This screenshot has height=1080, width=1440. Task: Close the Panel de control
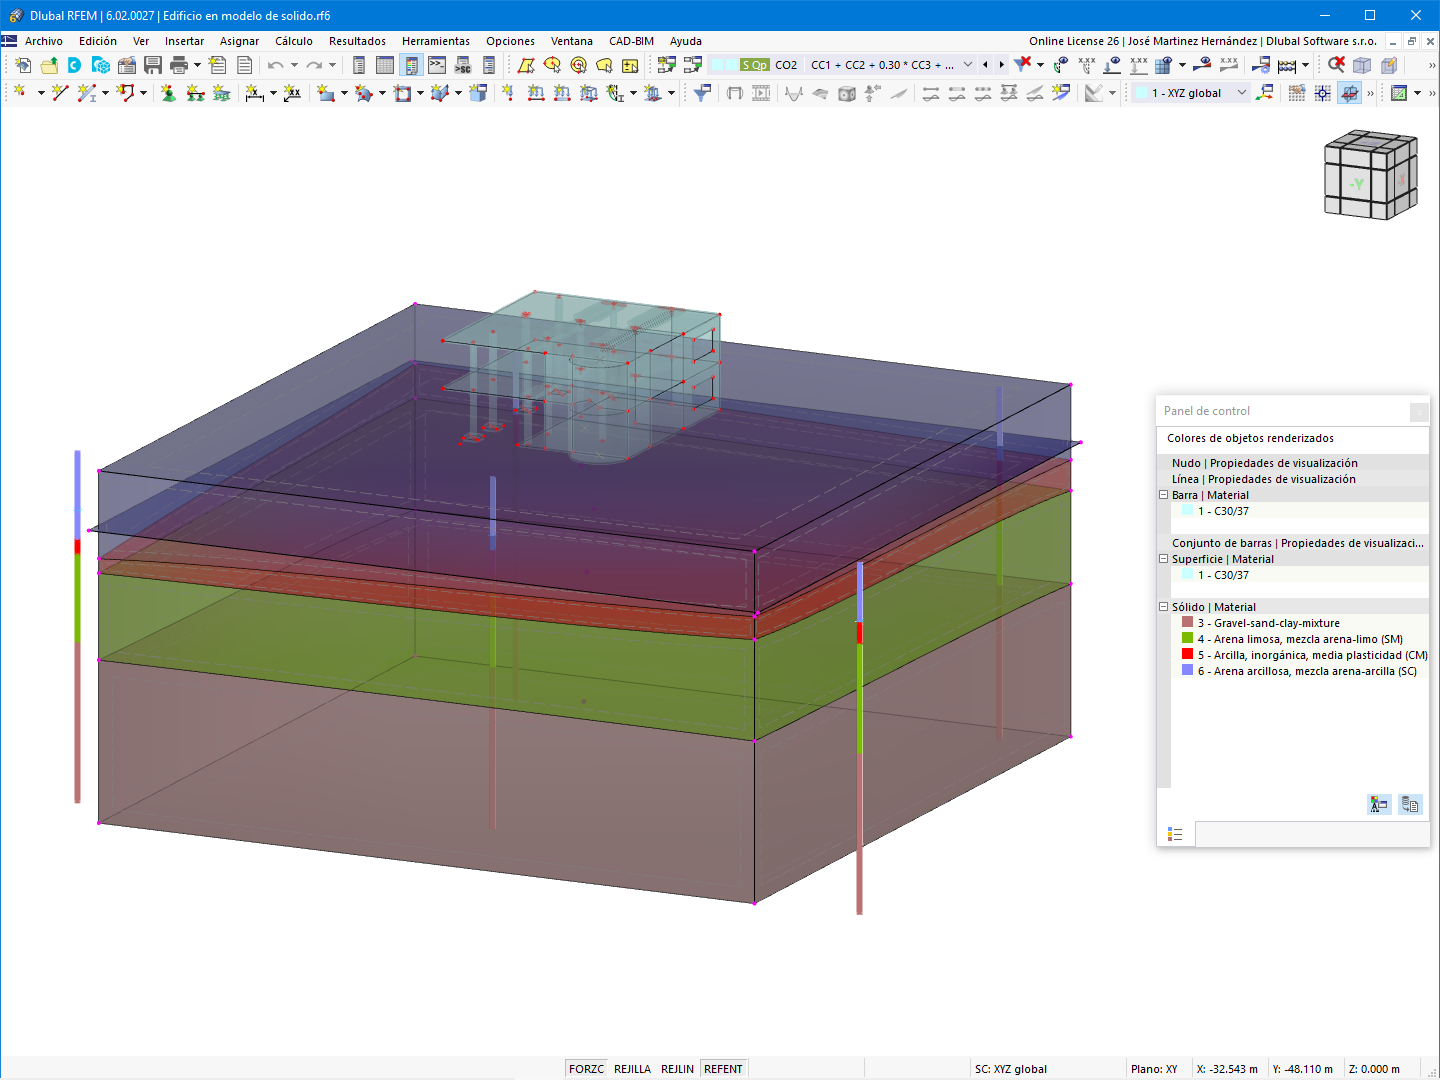[1418, 412]
